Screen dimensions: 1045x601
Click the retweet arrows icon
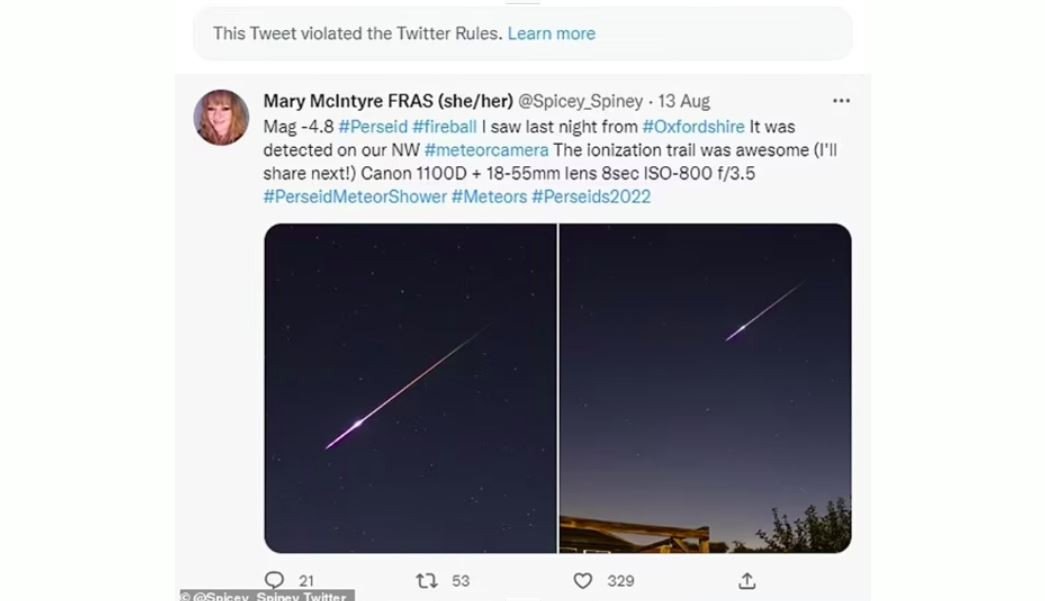tap(427, 581)
